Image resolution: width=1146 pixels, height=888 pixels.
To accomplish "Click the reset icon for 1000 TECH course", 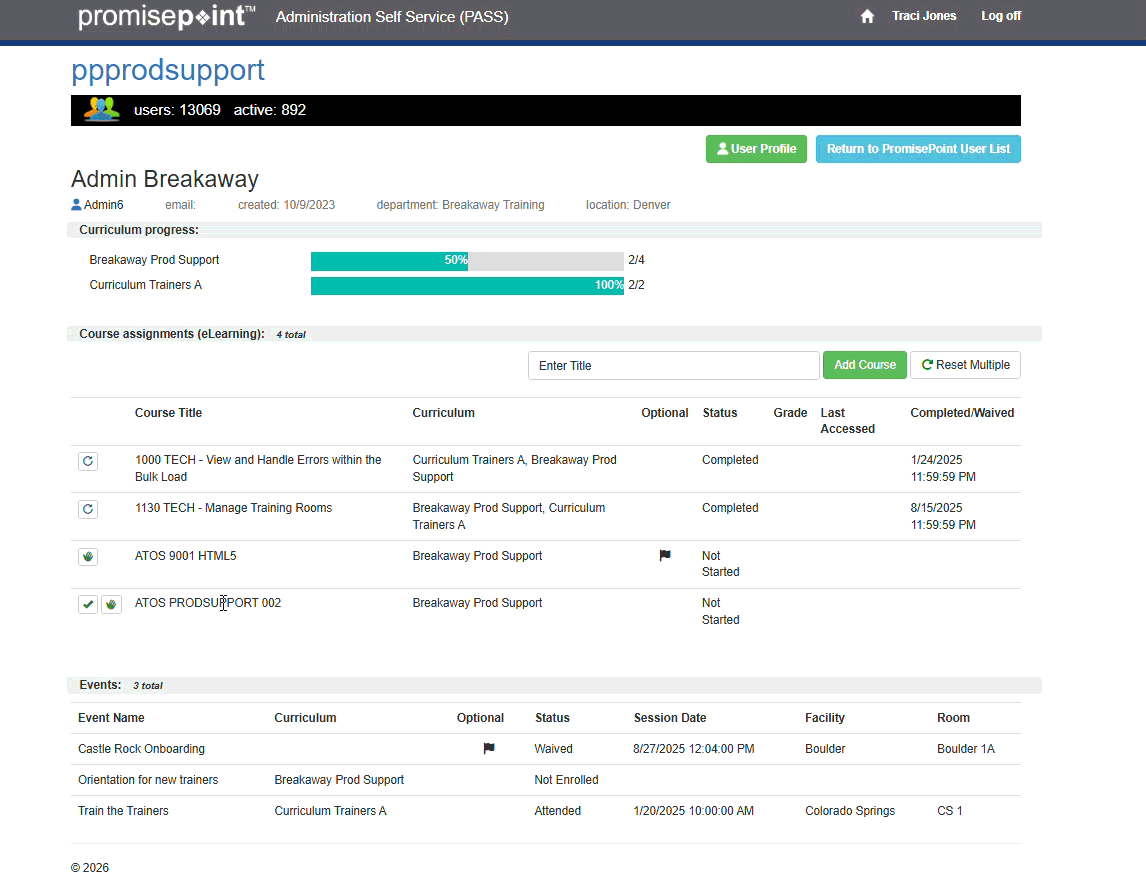I will 88,461.
